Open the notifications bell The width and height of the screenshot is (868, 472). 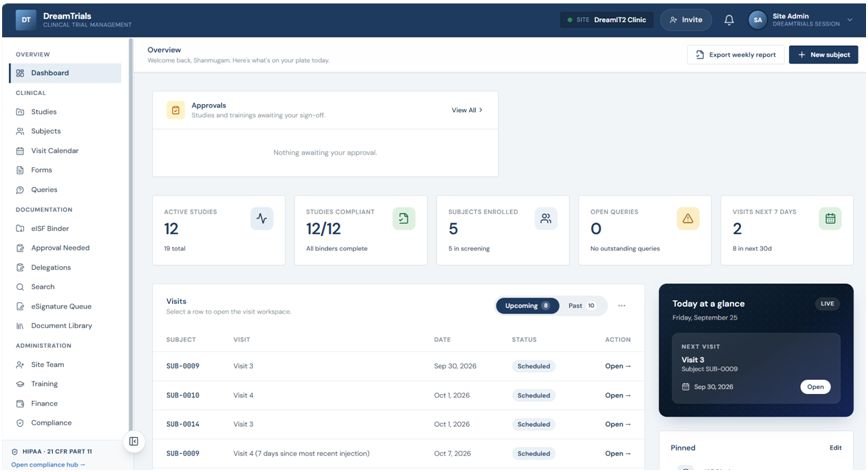coord(729,20)
